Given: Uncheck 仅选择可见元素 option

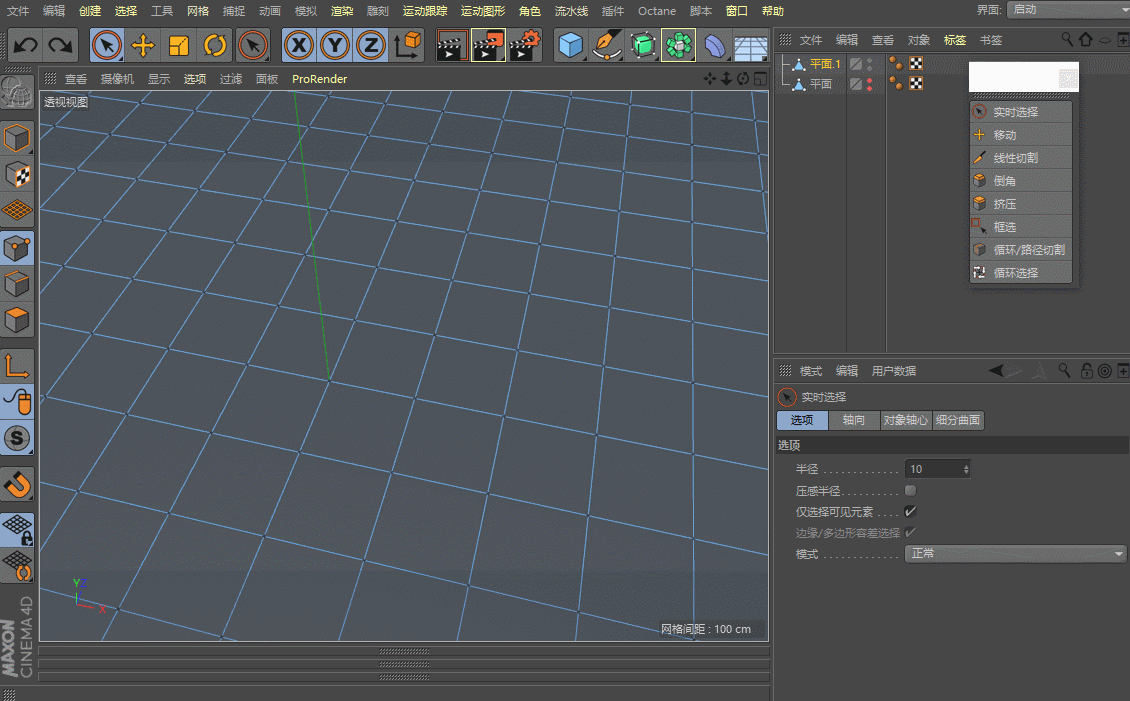Looking at the screenshot, I should (910, 511).
